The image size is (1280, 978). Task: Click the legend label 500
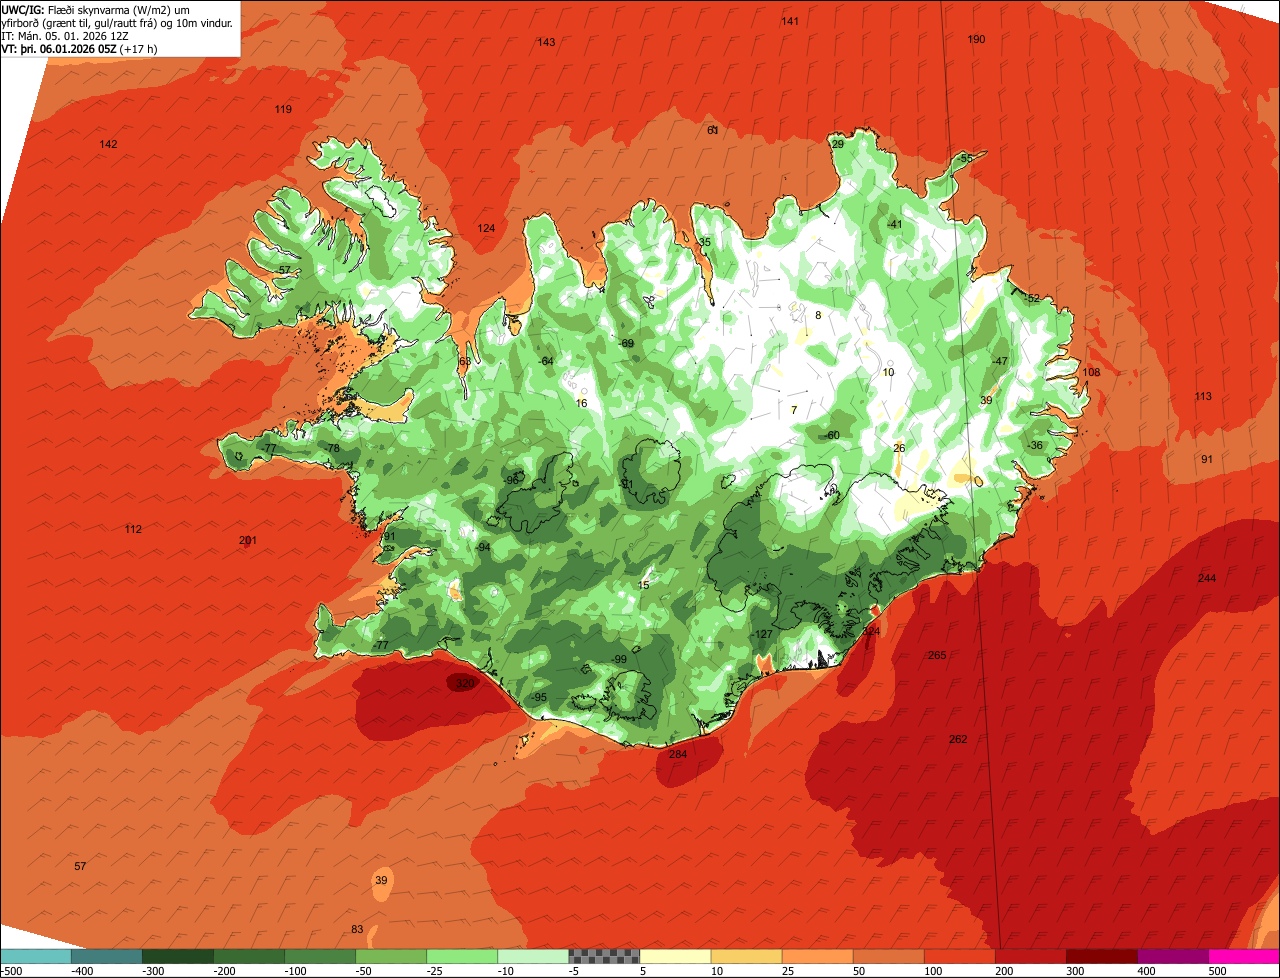point(1217,971)
